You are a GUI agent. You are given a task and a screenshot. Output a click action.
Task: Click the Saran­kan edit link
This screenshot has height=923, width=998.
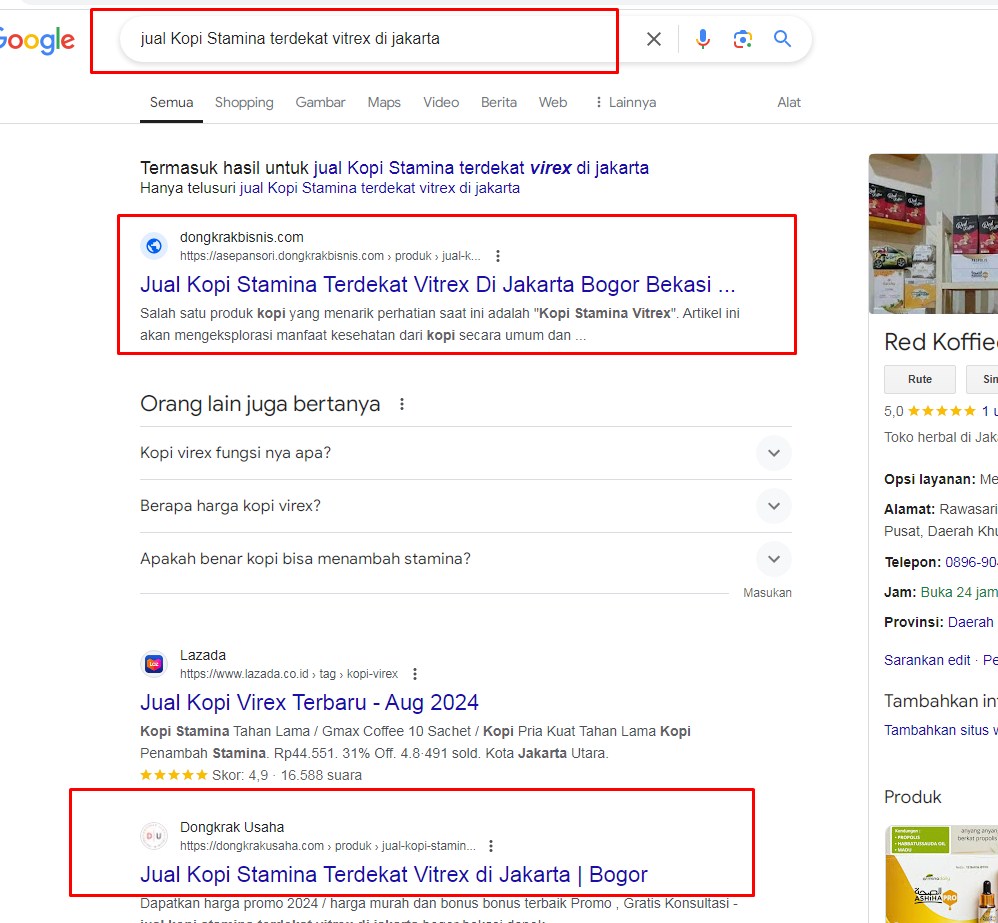pos(927,660)
